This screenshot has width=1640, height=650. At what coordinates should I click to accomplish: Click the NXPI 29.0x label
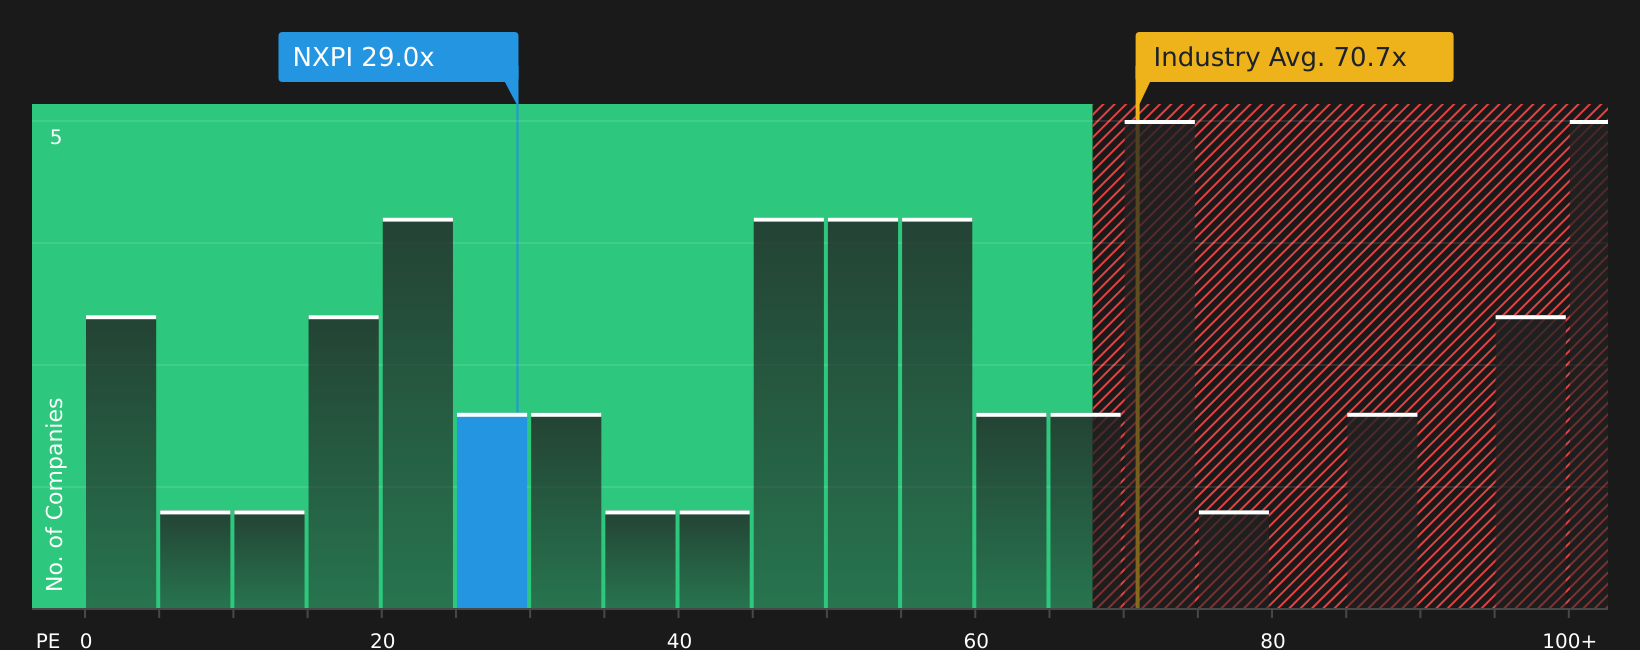pyautogui.click(x=398, y=57)
